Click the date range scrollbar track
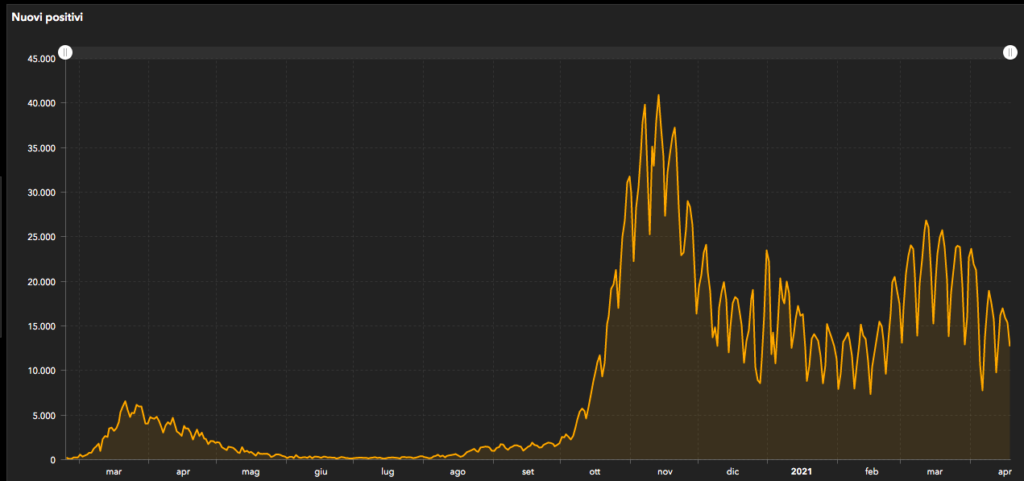This screenshot has height=481, width=1024. point(538,53)
